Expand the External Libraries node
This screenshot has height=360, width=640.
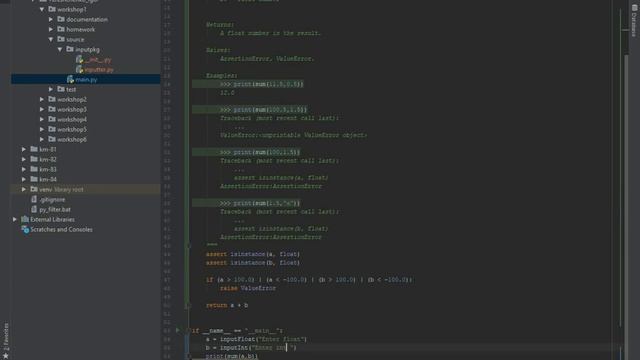(15, 219)
